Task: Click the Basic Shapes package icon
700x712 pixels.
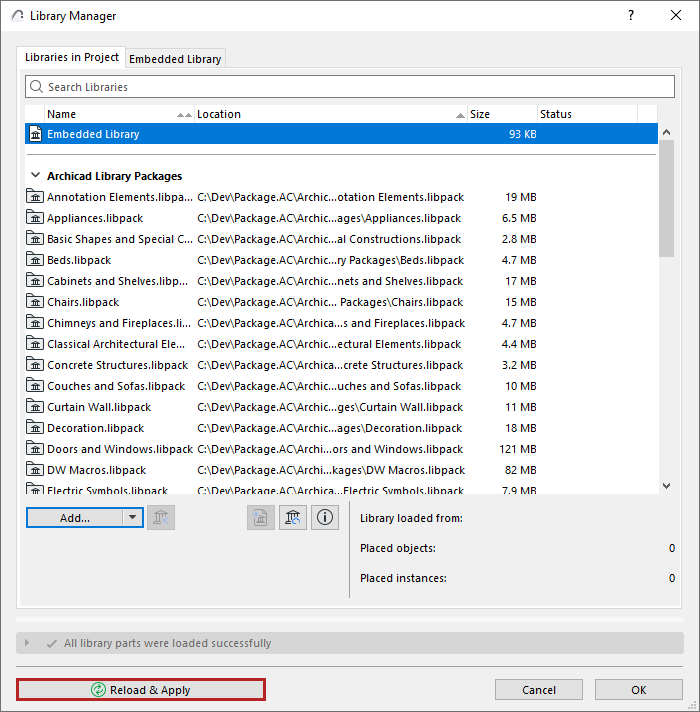Action: 35,238
